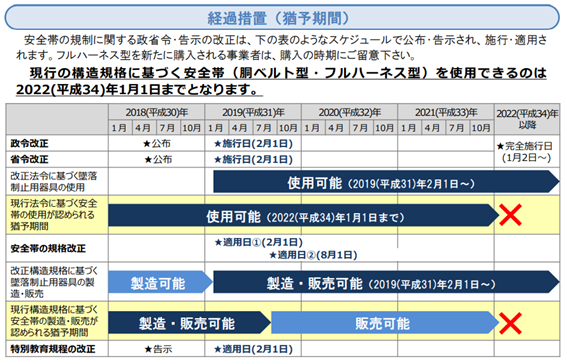Click the 2021(平成33)年 column header
567x364 pixels.
[446, 112]
